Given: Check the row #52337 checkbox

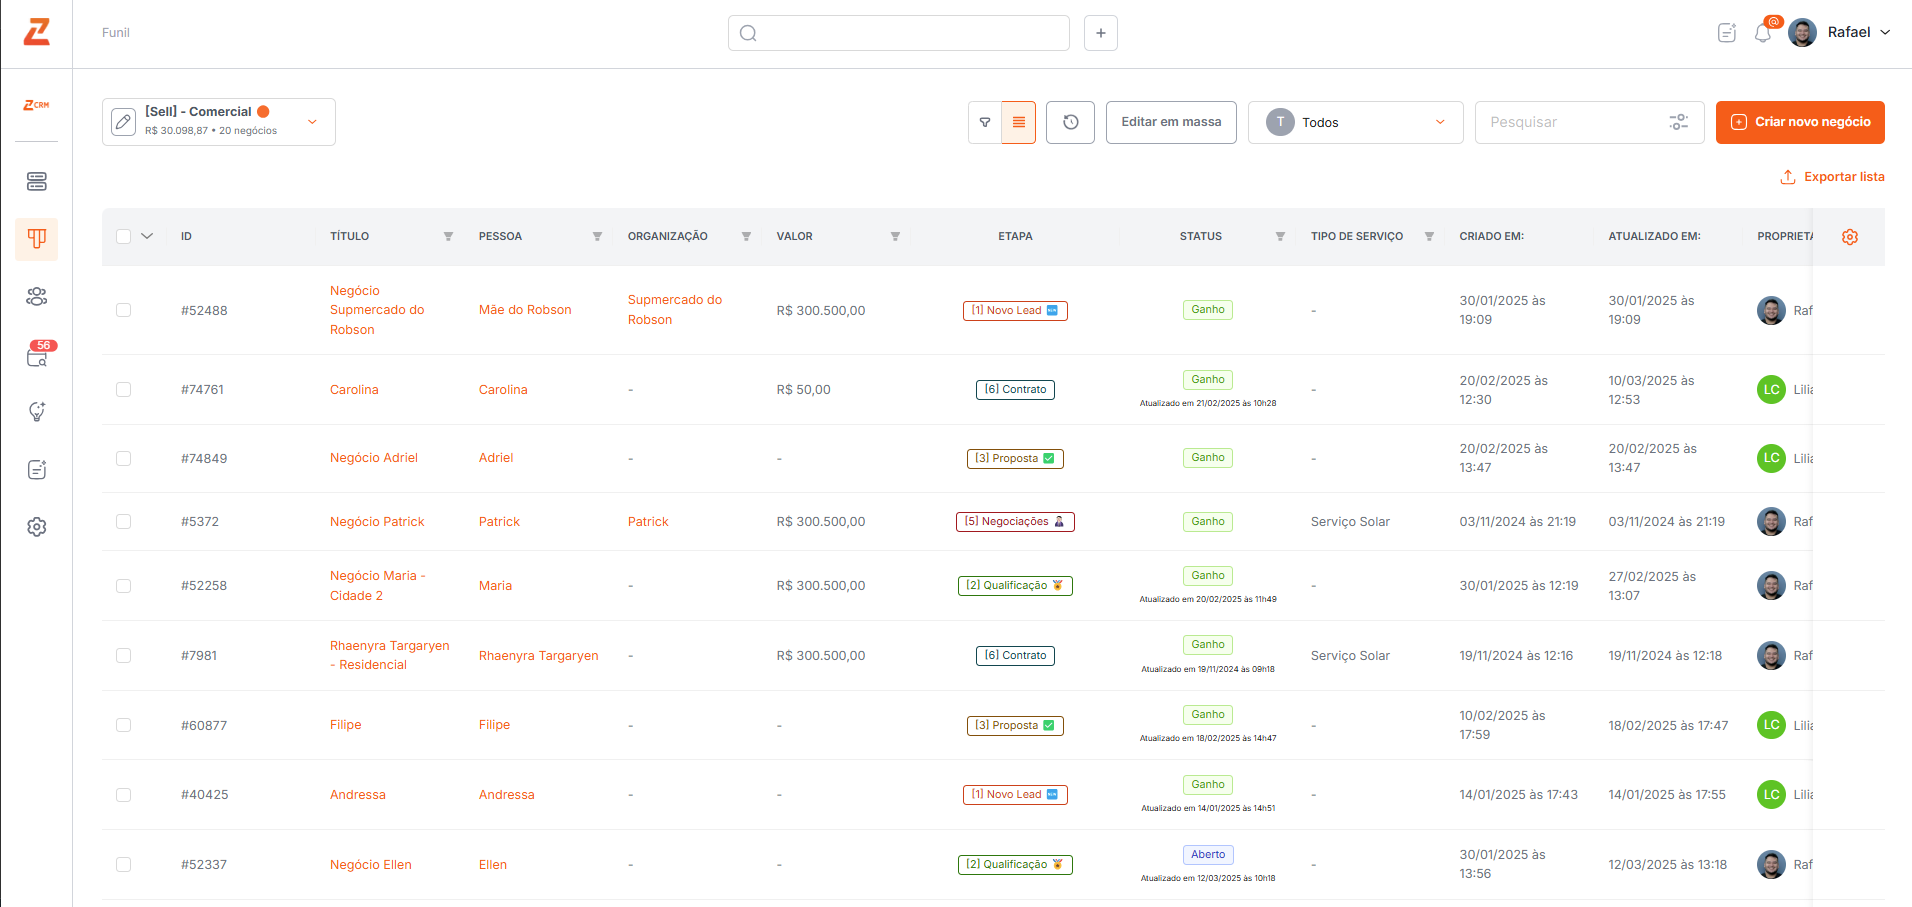Looking at the screenshot, I should [x=123, y=864].
